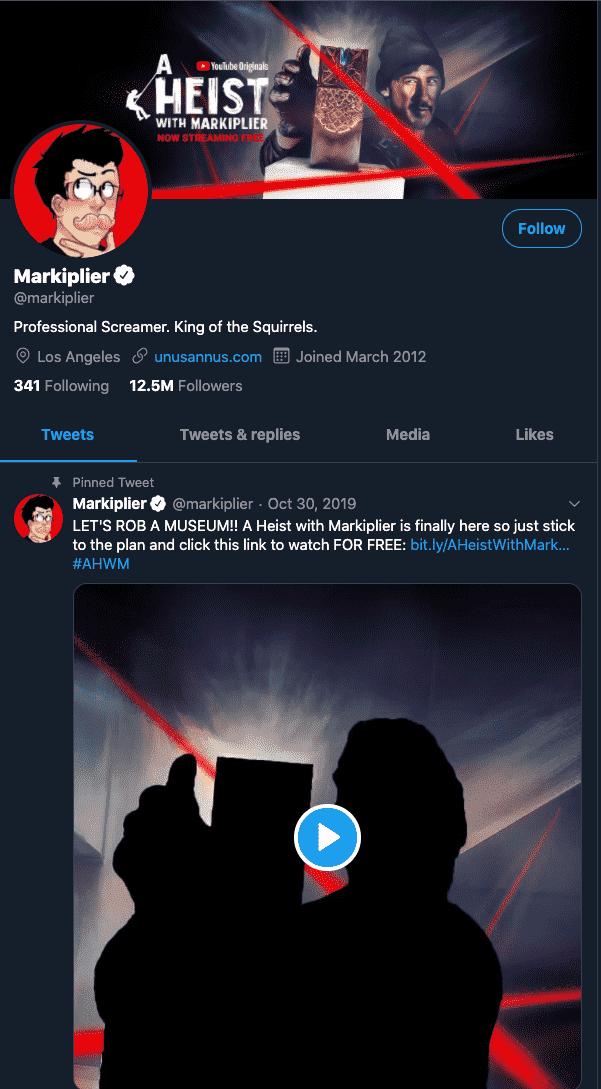Click the calendar icon next to Joined March 2012

click(281, 356)
